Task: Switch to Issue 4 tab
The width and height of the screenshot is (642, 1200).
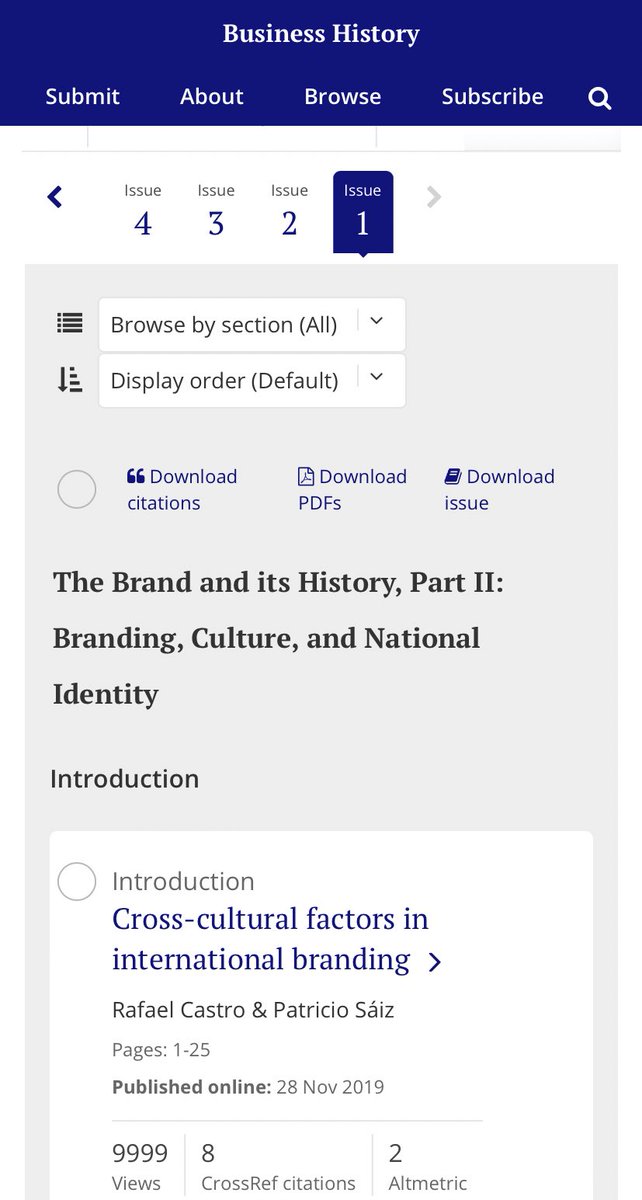Action: (x=143, y=212)
